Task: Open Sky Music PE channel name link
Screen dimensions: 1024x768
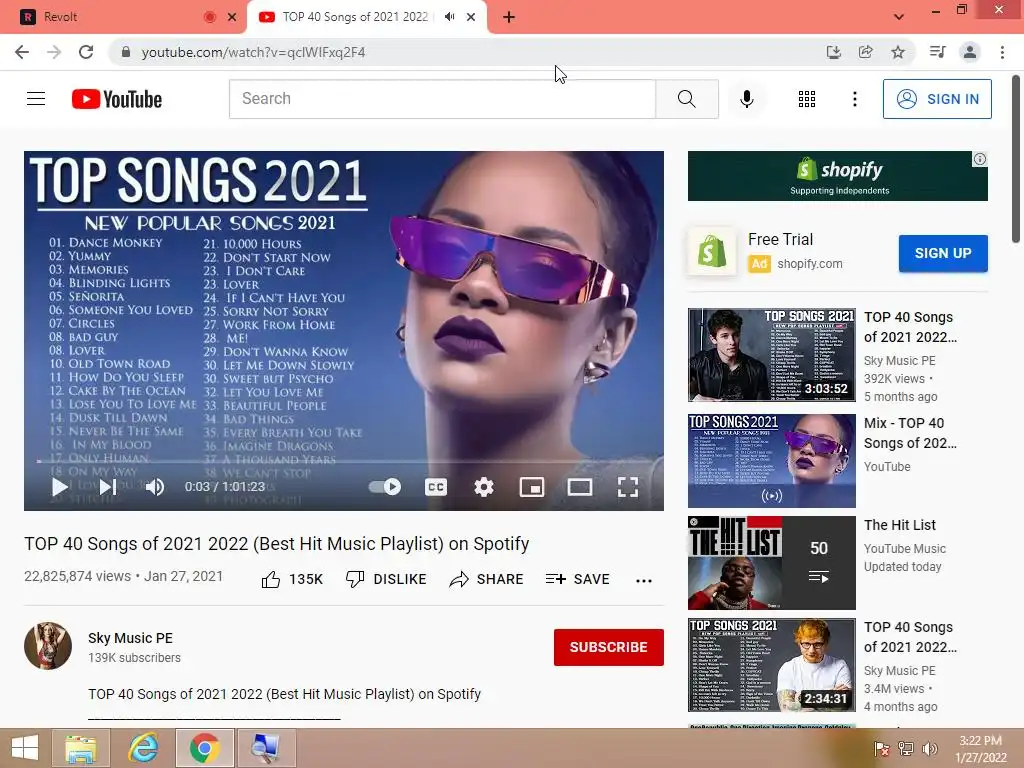Action: pyautogui.click(x=131, y=638)
